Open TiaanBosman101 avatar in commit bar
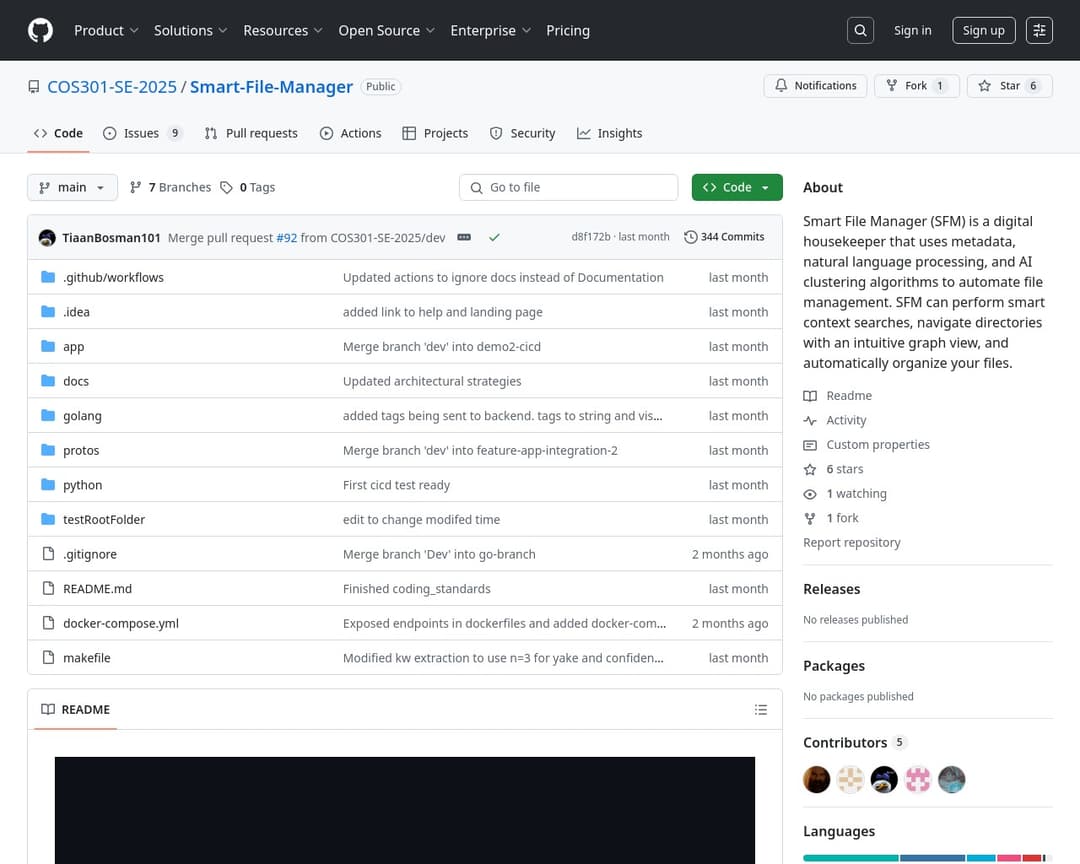1080x864 pixels. [x=48, y=238]
